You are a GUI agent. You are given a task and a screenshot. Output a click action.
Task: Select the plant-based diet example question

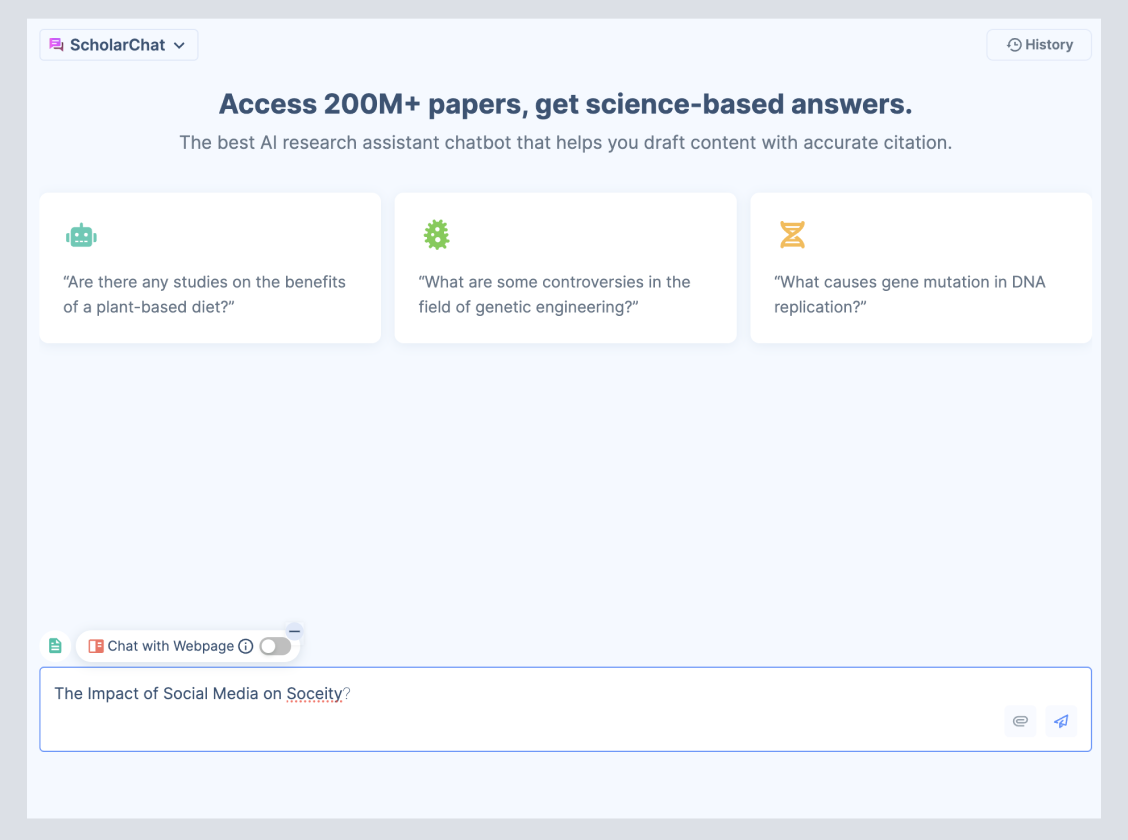pos(210,268)
